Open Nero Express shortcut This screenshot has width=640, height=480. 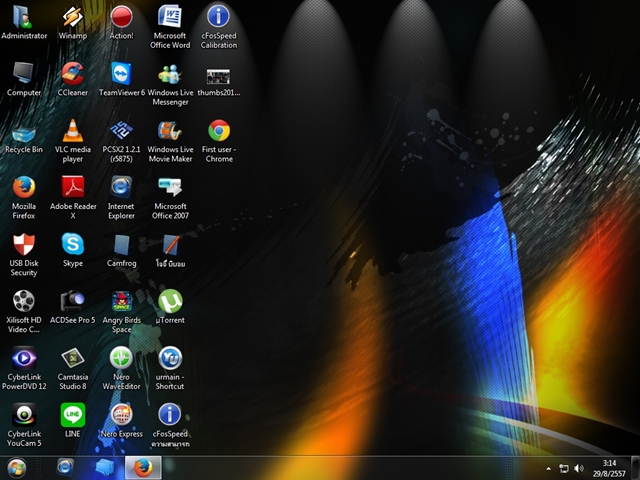[x=121, y=415]
